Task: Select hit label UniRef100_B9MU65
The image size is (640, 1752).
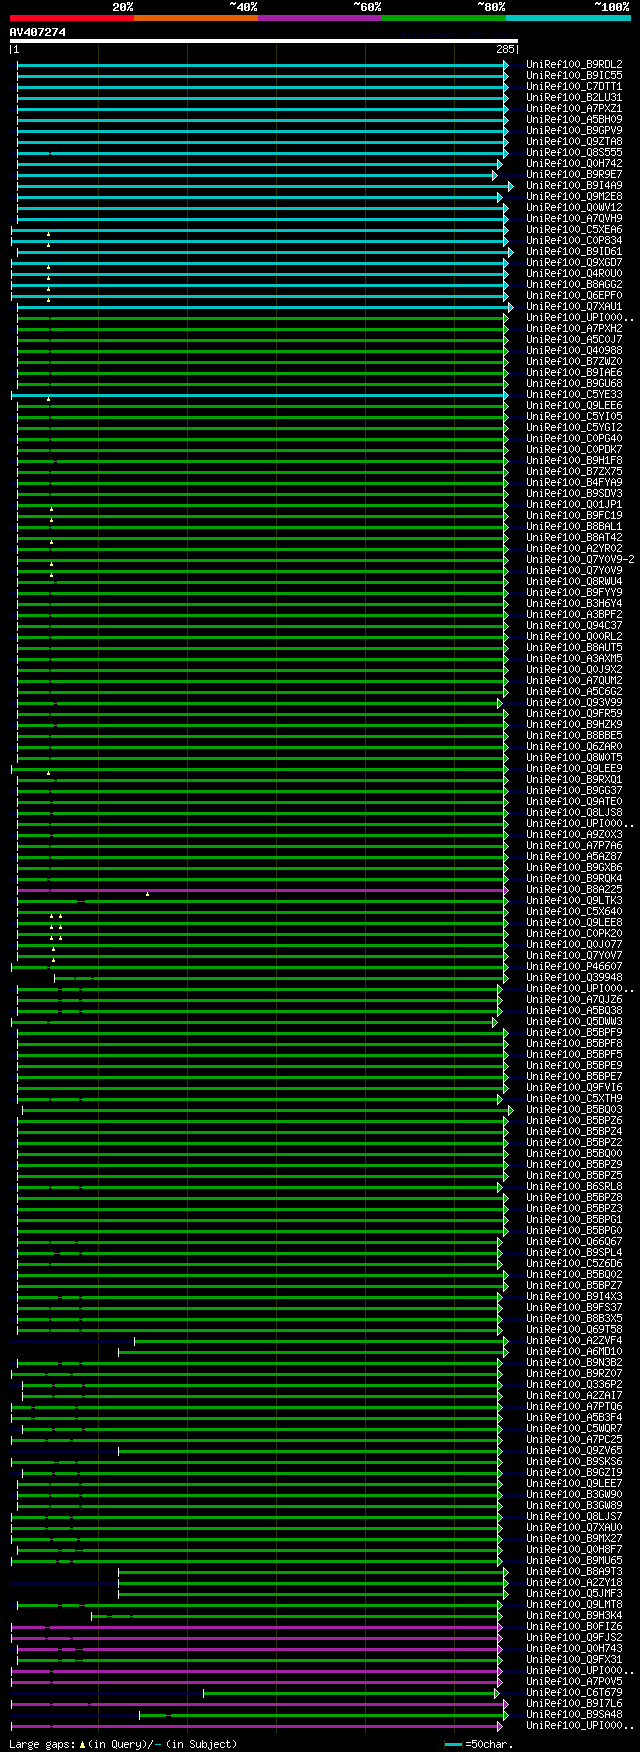Action: pos(574,1560)
